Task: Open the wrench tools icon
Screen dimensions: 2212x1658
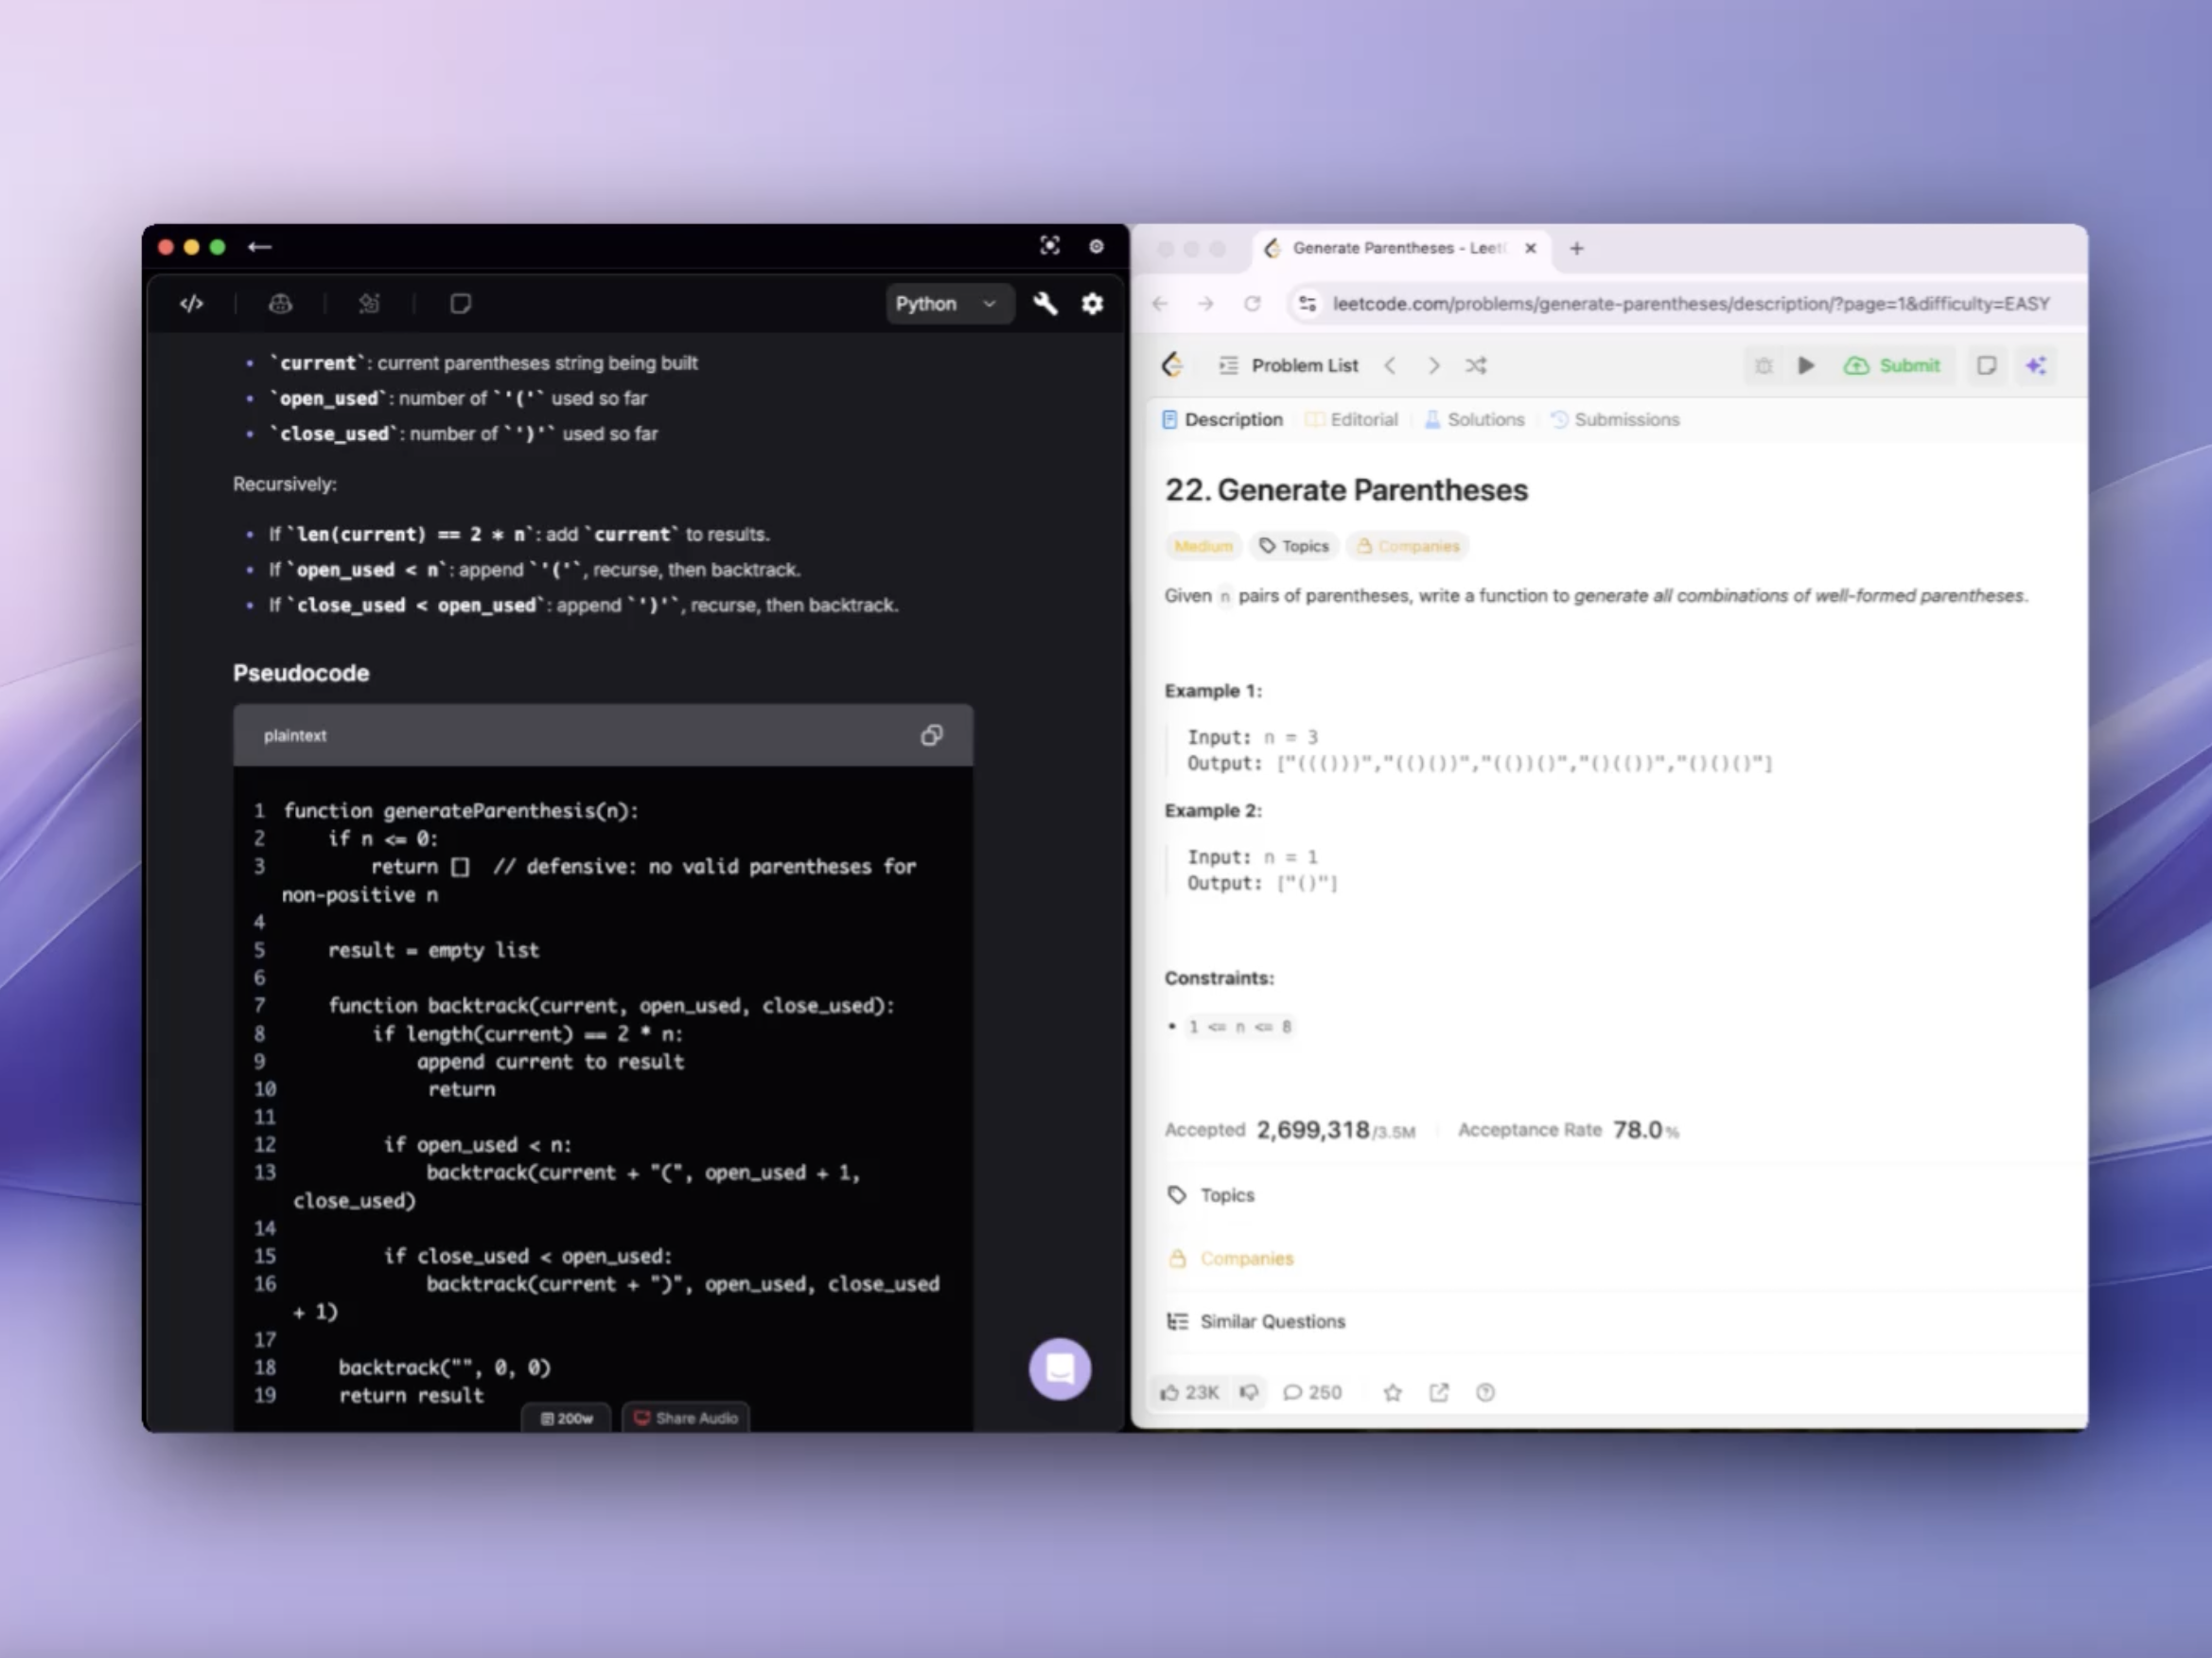Action: (1045, 304)
